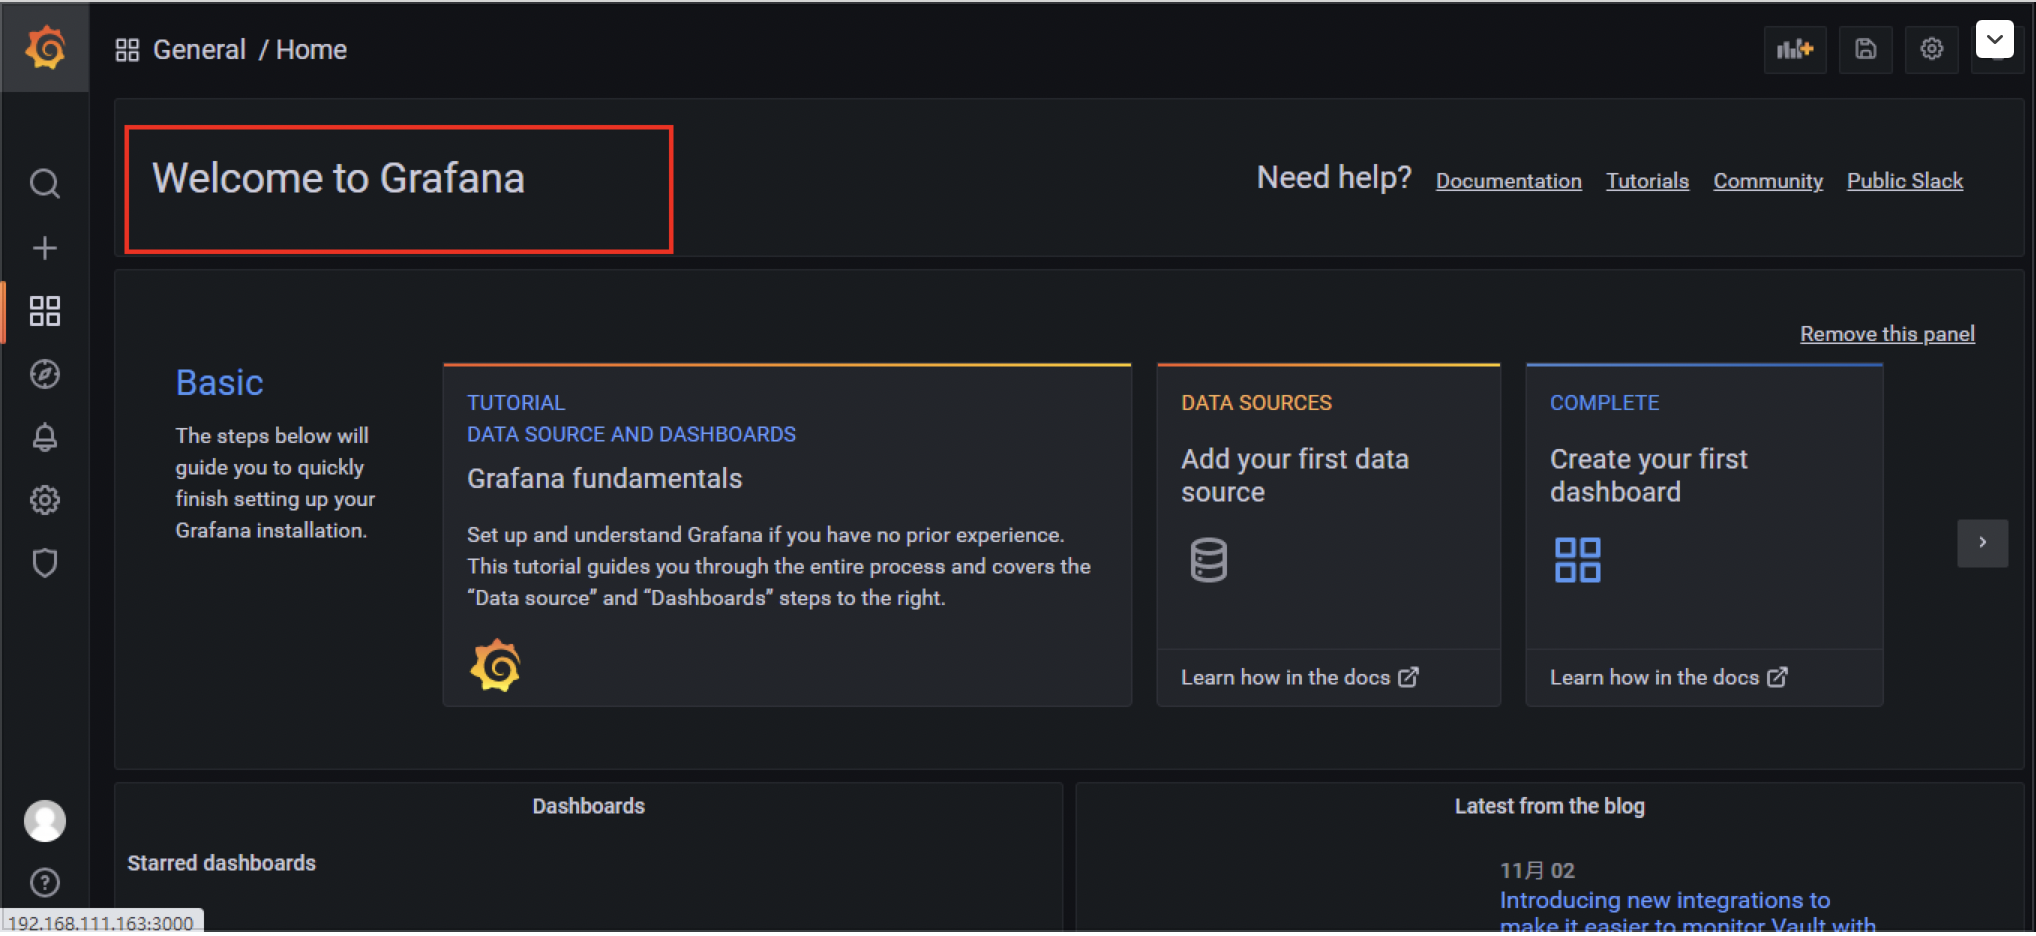The image size is (2036, 936).
Task: Click the dashboards grid icon beside General
Action: (127, 50)
